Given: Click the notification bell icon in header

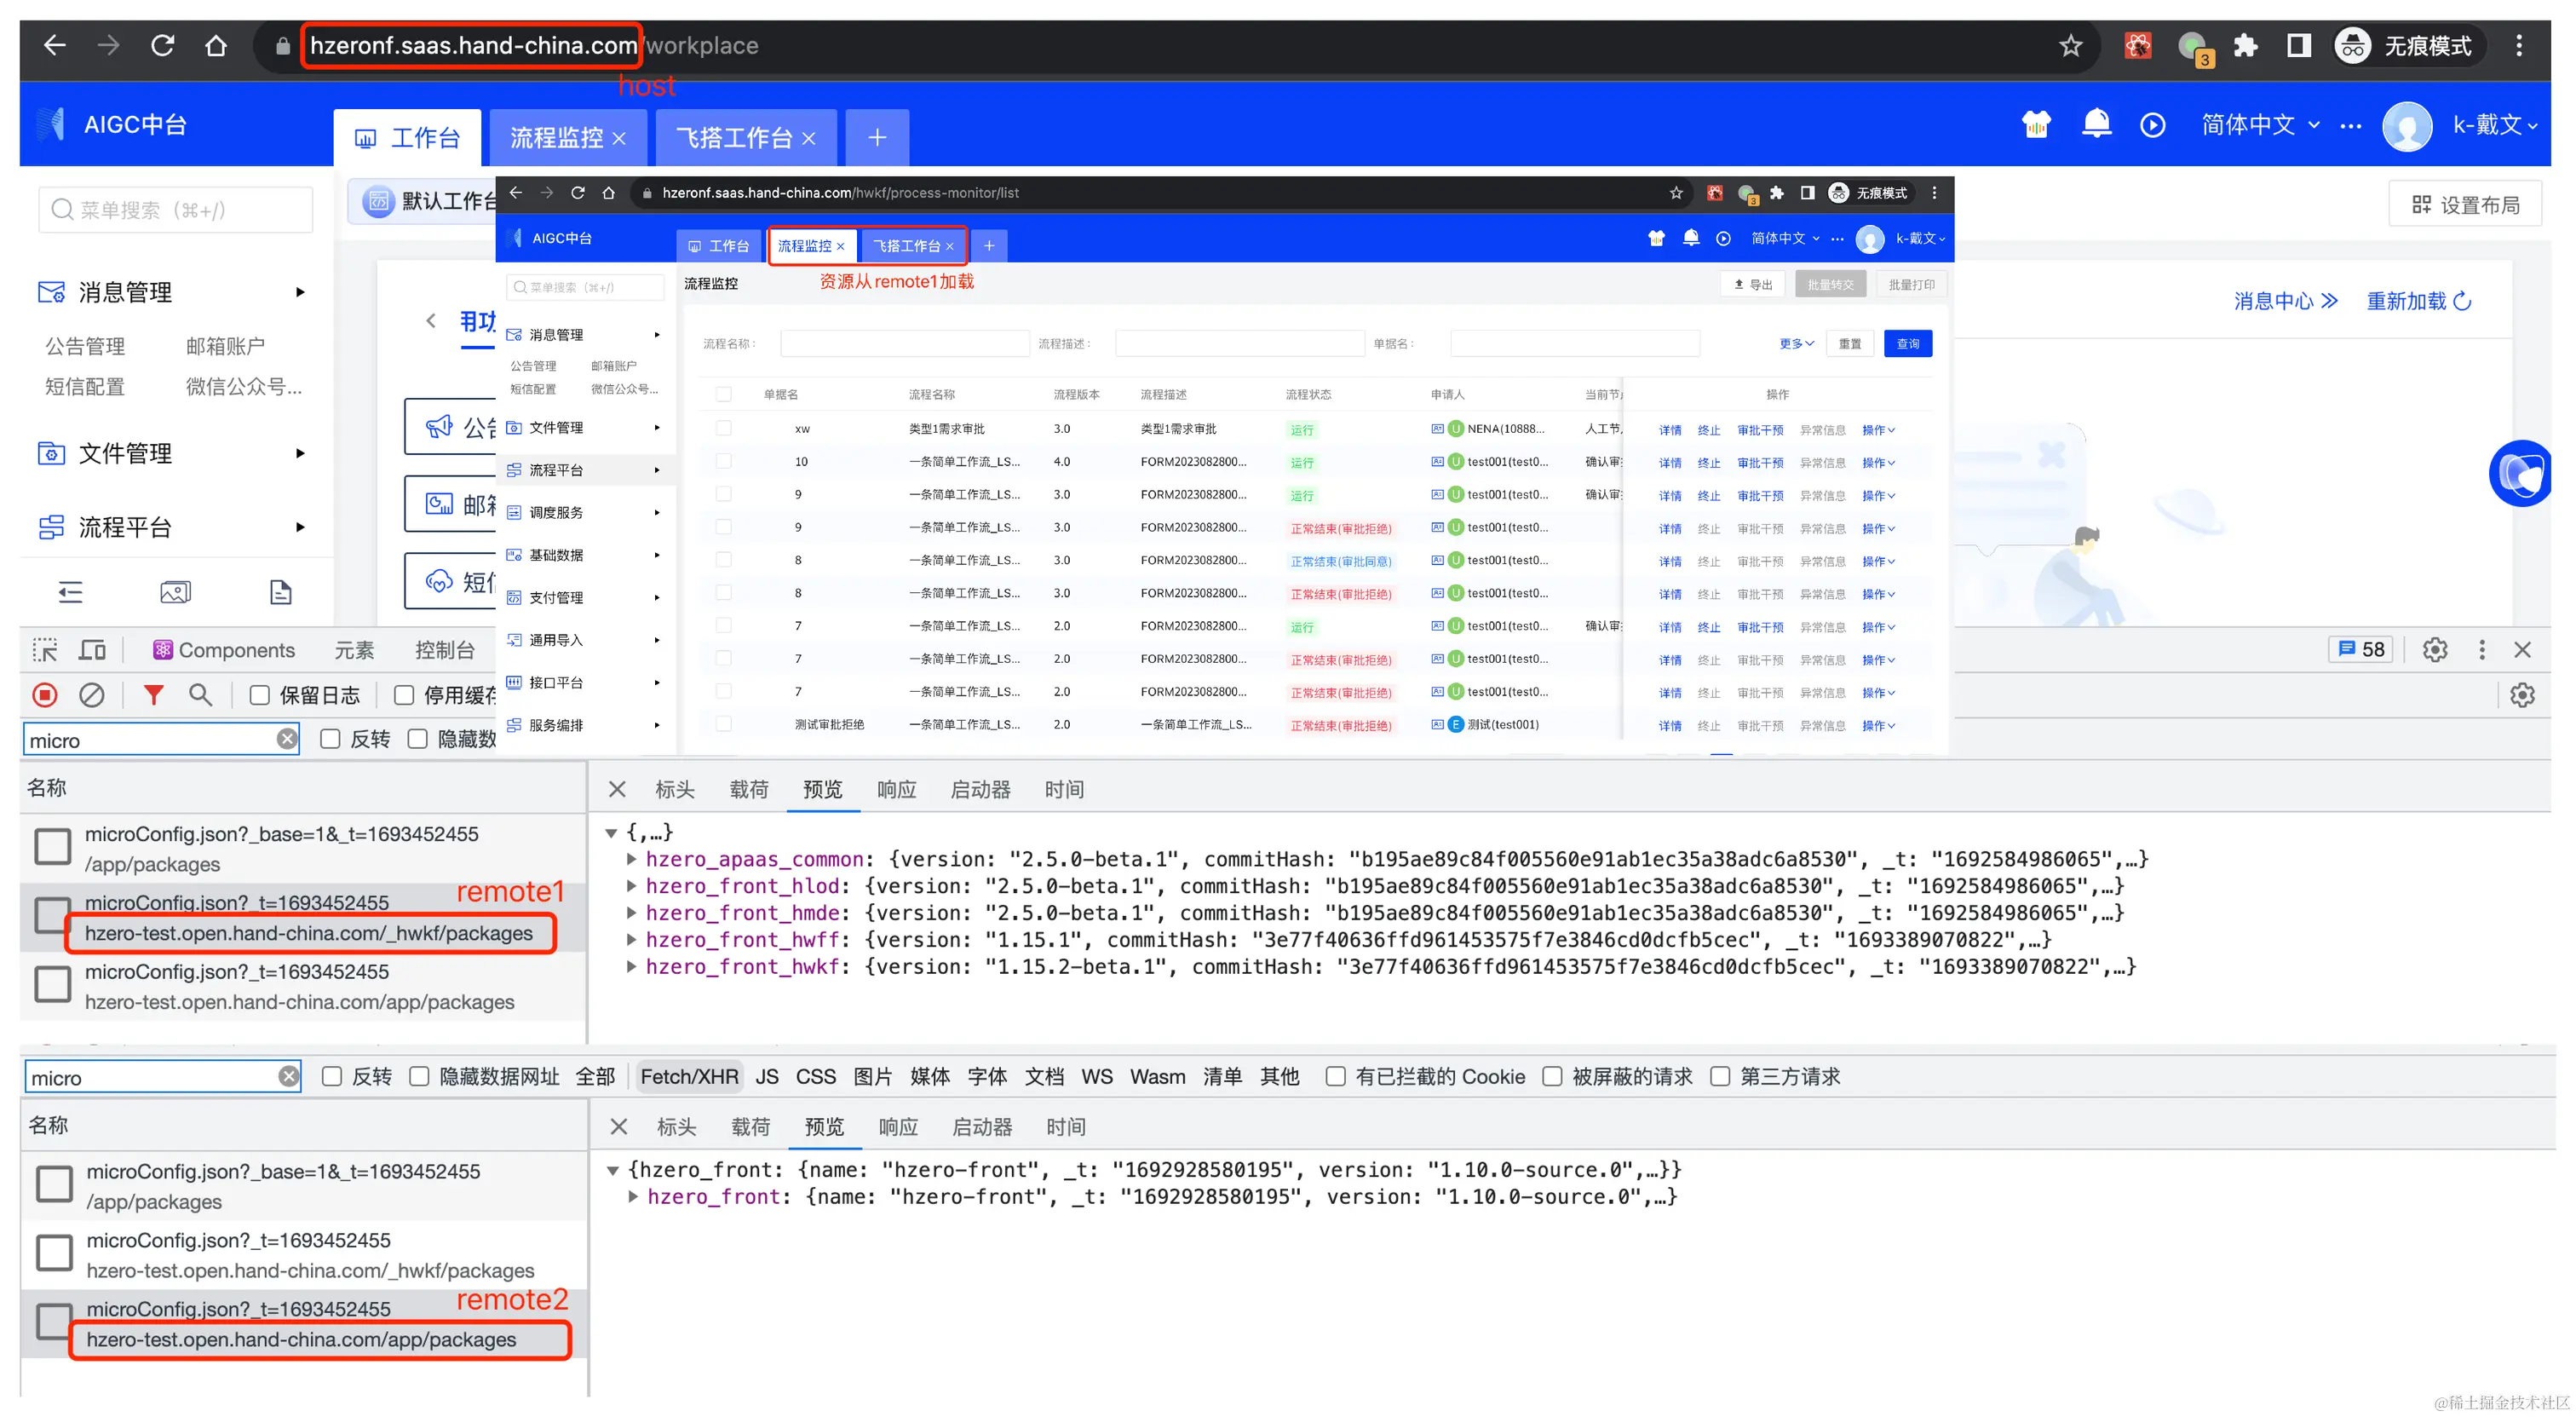Looking at the screenshot, I should (2096, 124).
